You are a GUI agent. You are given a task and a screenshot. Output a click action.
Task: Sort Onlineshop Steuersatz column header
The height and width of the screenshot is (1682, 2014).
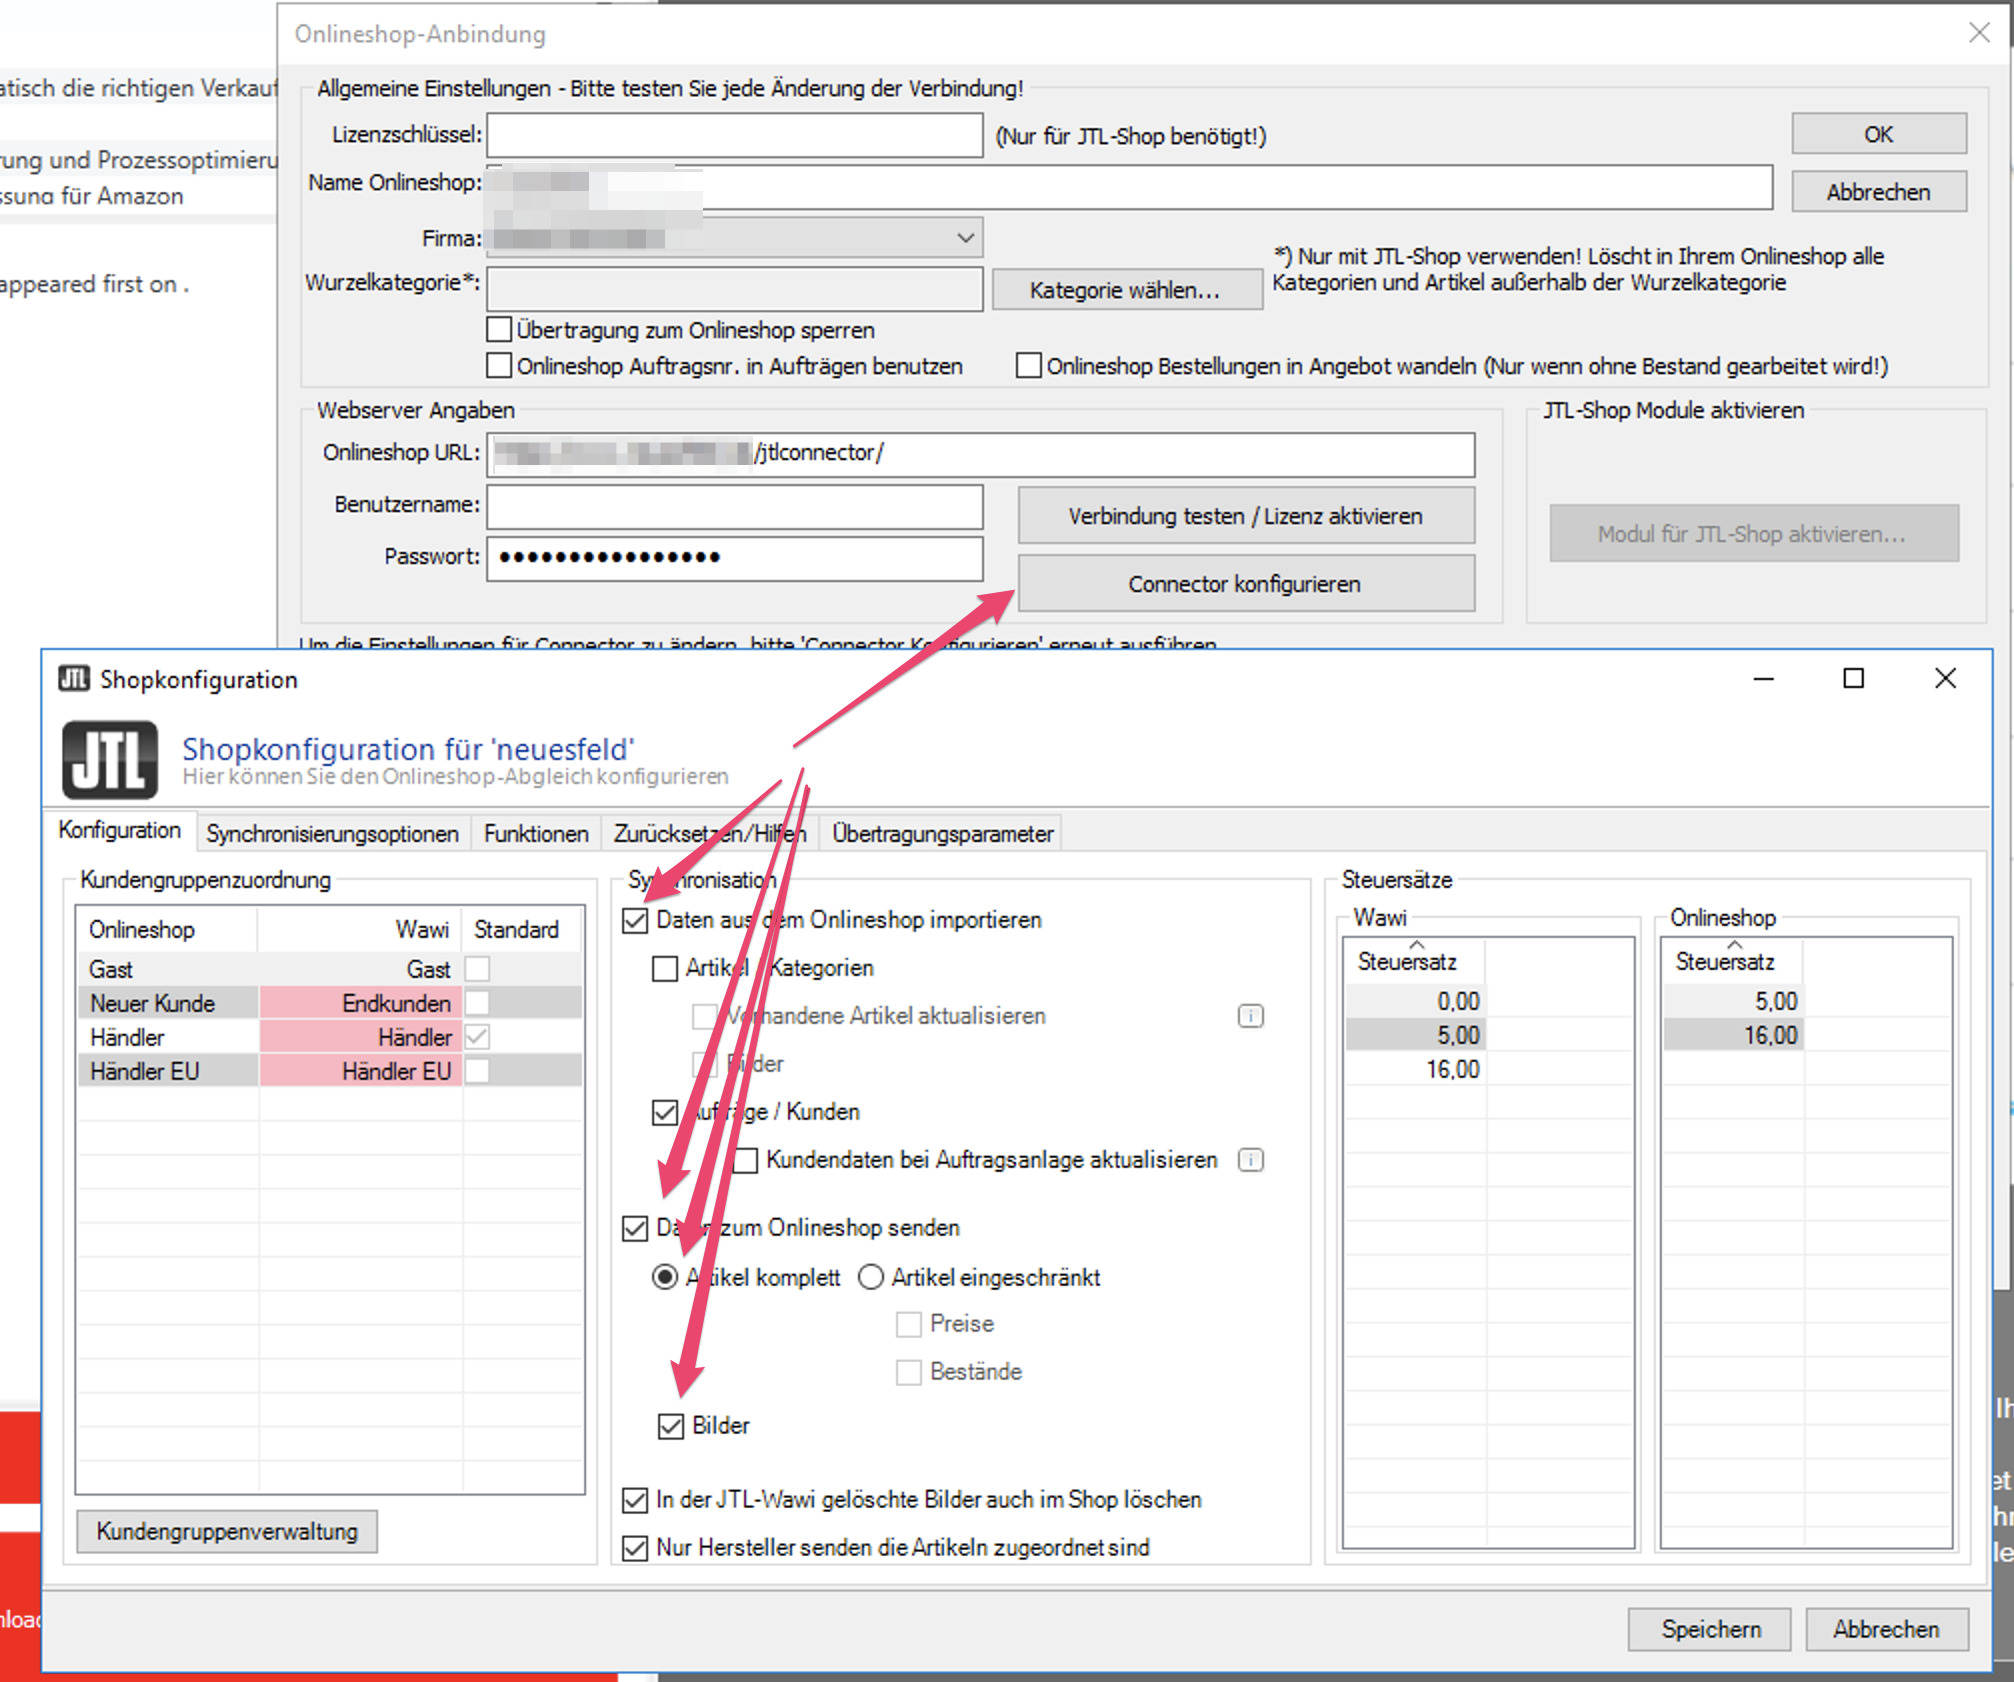[x=1725, y=961]
